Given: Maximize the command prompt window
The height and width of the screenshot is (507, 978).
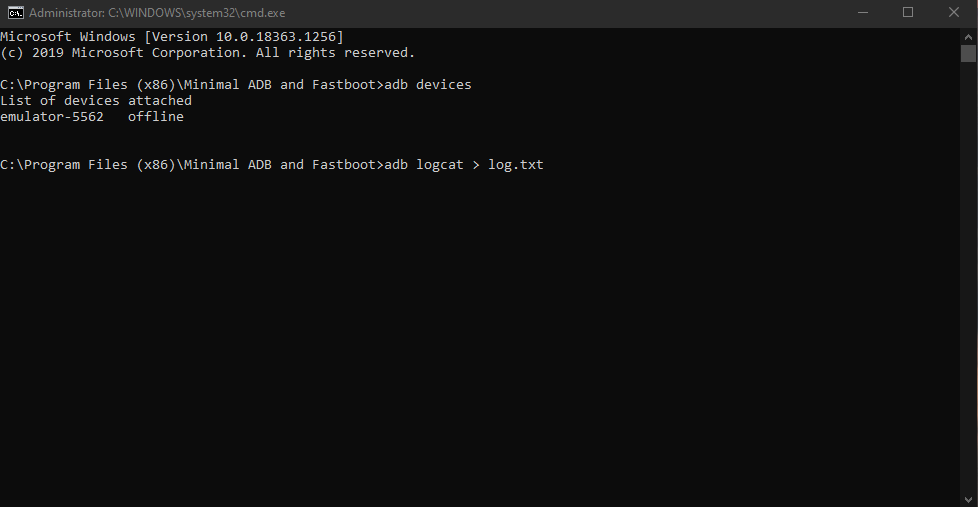Looking at the screenshot, I should point(908,13).
